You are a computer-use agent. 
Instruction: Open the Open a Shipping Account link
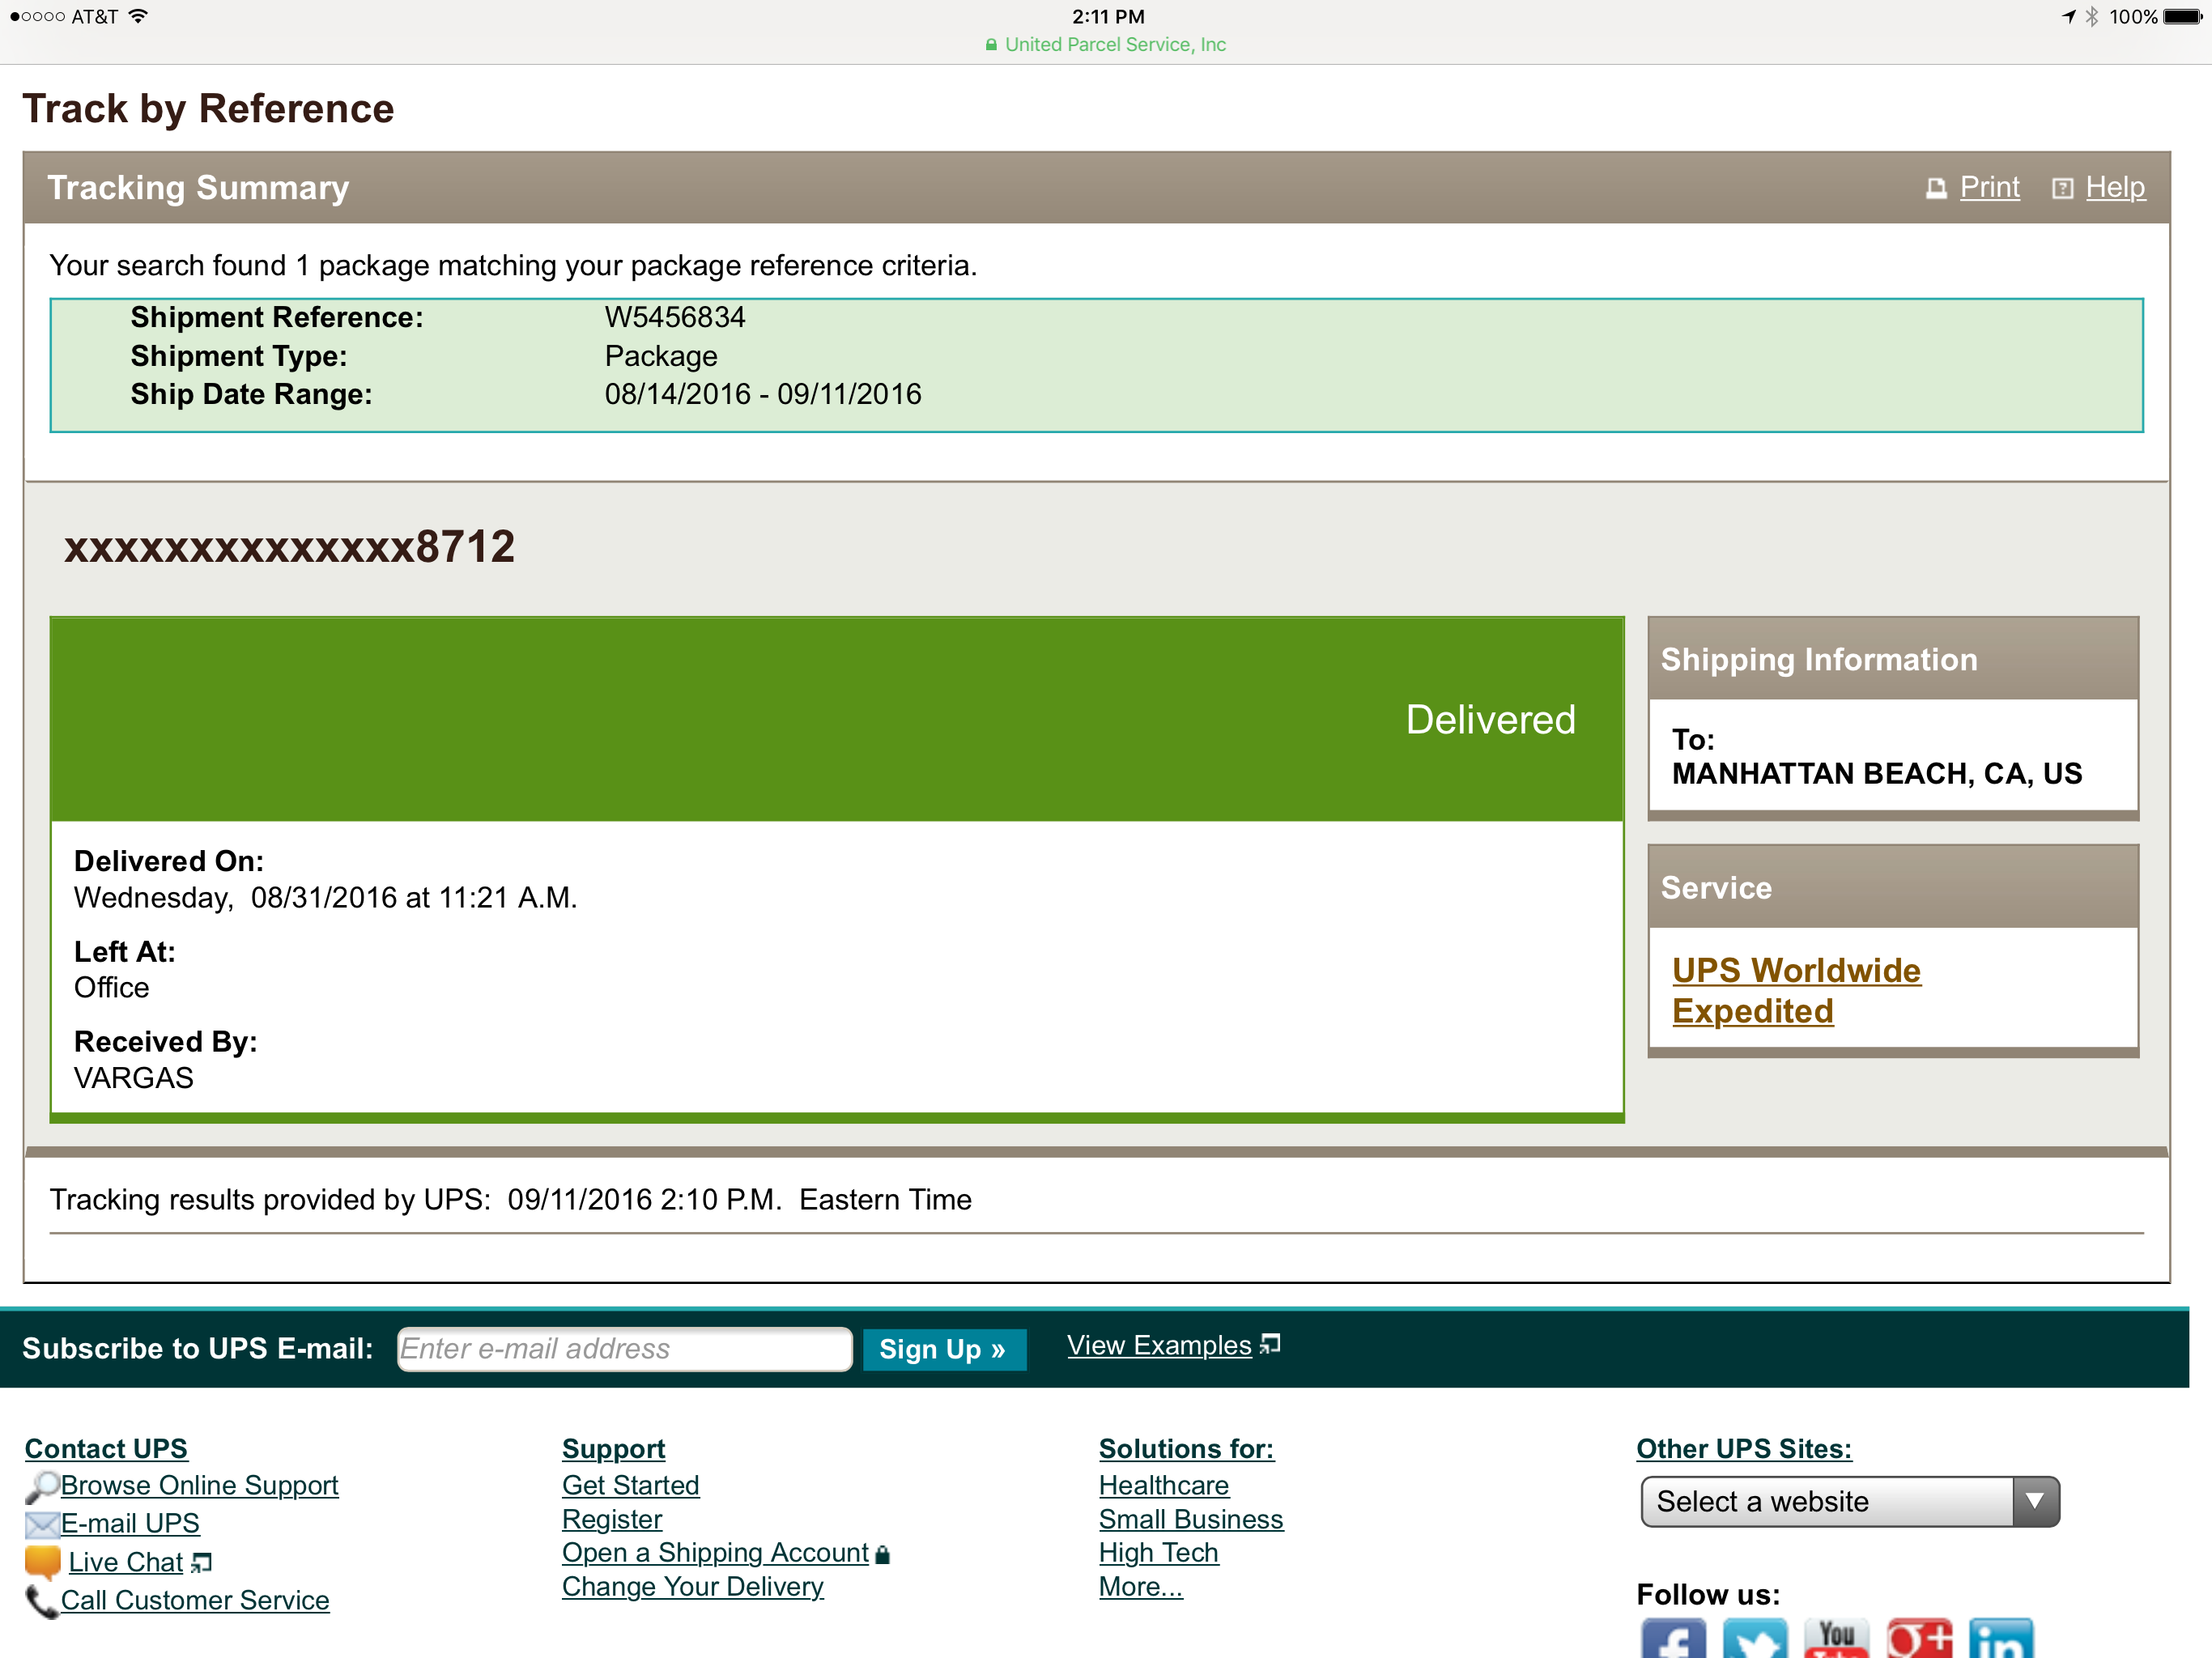pyautogui.click(x=715, y=1552)
